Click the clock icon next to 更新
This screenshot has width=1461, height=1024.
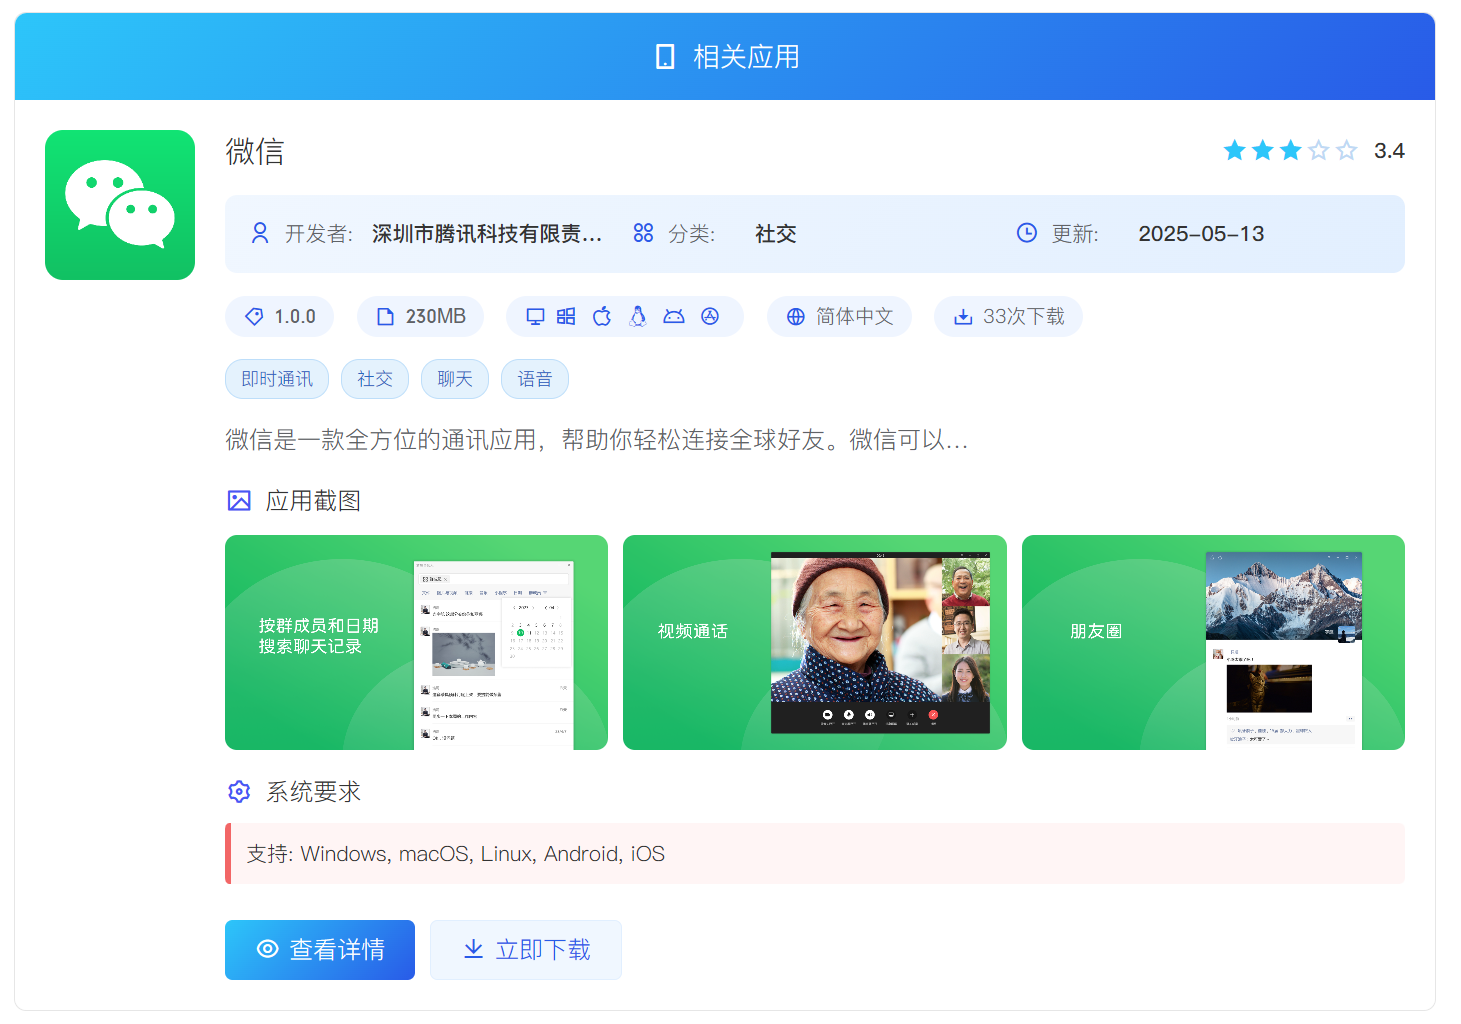[x=1027, y=233]
